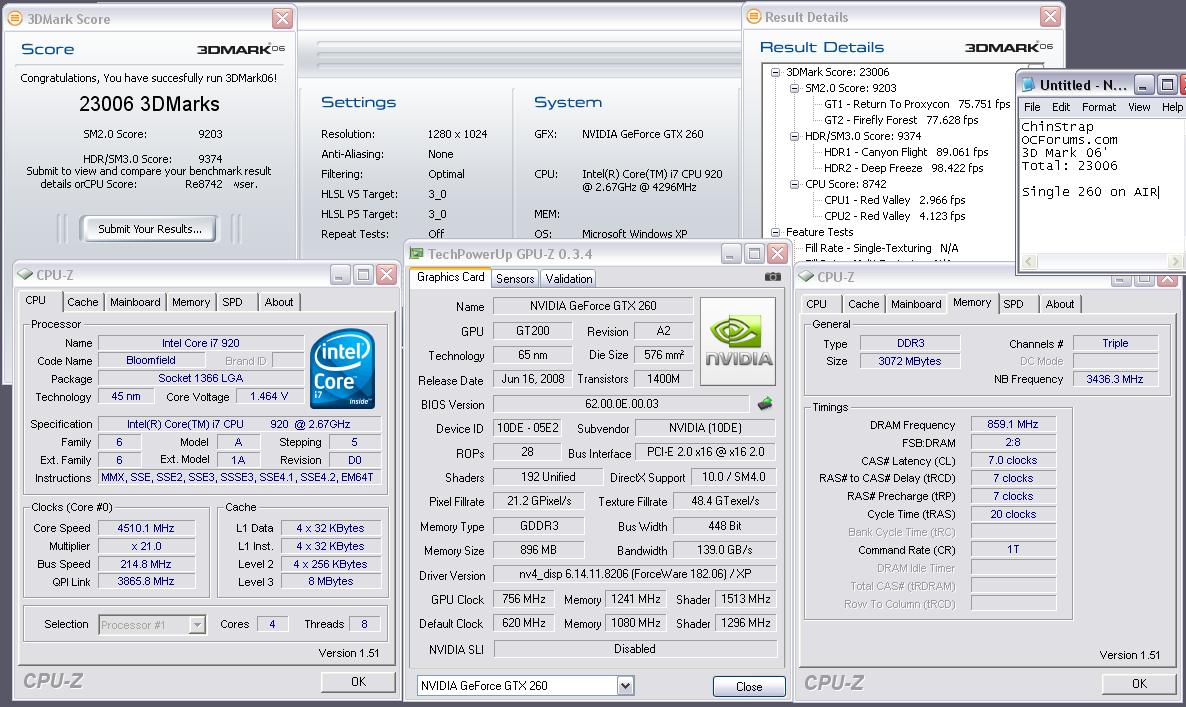Click the Close button in GPU-Z

[749, 687]
